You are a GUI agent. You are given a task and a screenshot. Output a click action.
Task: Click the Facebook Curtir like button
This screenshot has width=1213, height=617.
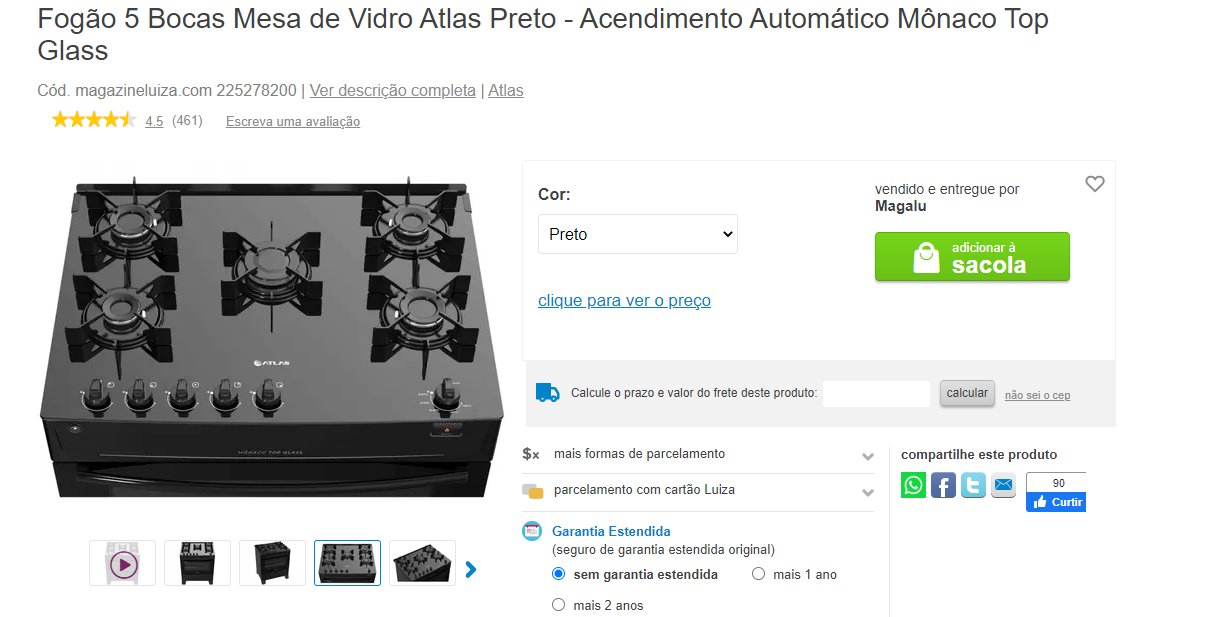click(1059, 502)
